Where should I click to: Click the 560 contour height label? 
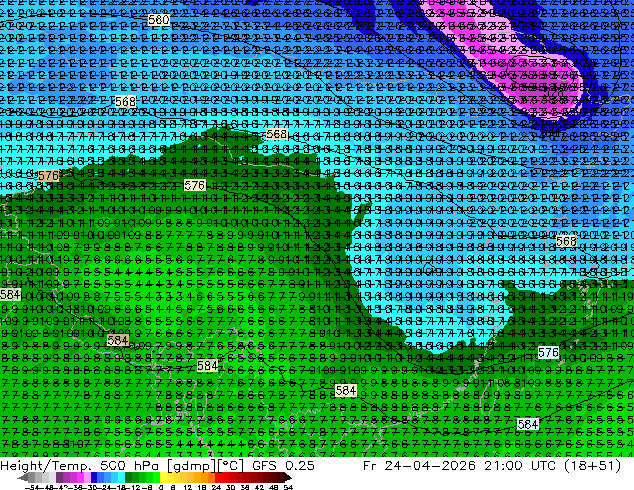click(158, 19)
